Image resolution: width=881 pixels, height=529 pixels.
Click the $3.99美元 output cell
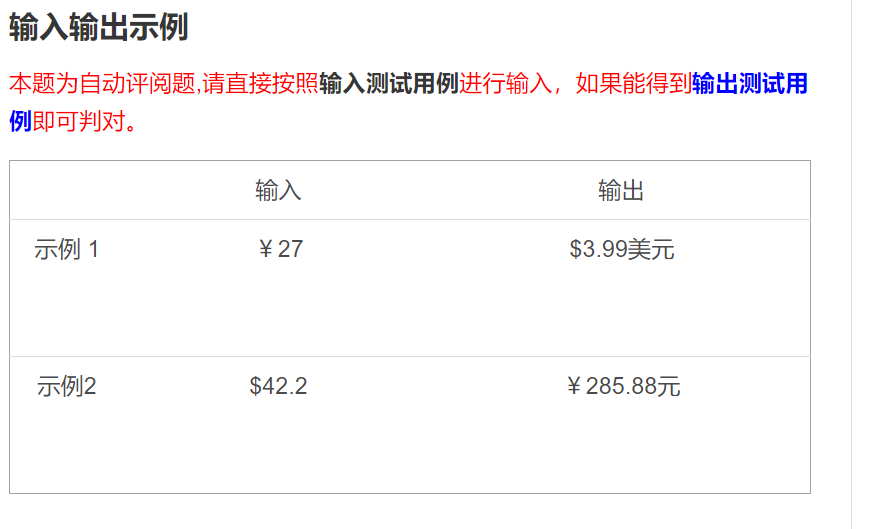point(621,250)
